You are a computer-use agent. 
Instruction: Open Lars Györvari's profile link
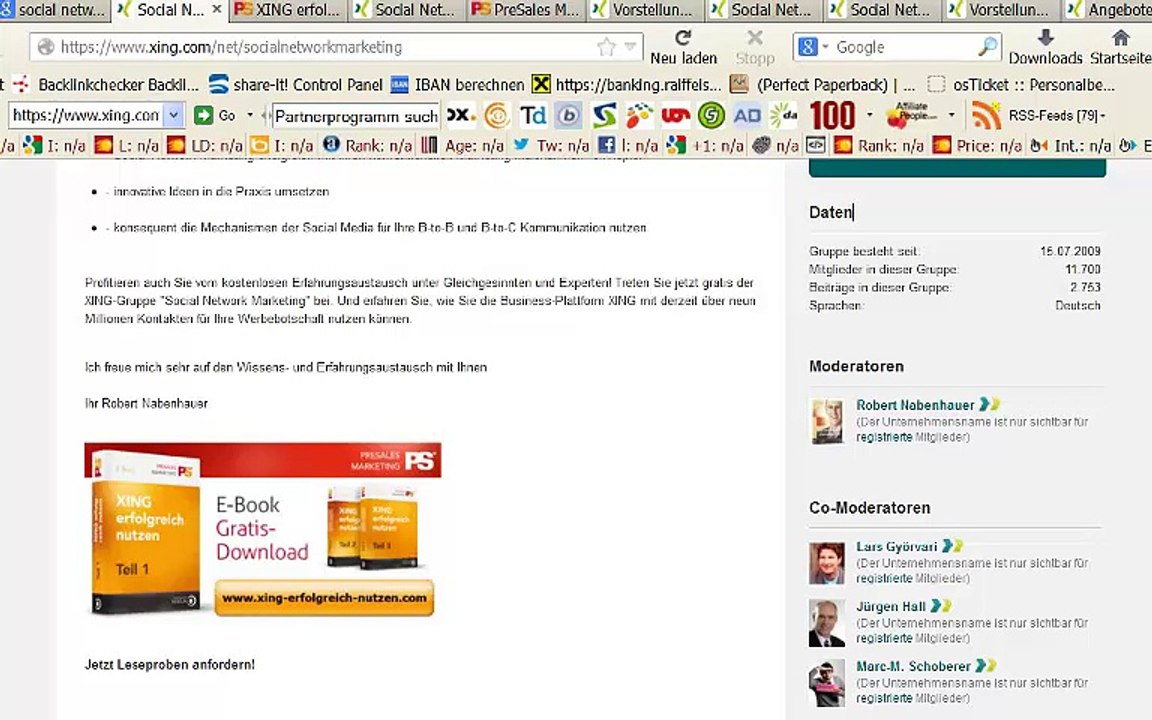coord(896,547)
